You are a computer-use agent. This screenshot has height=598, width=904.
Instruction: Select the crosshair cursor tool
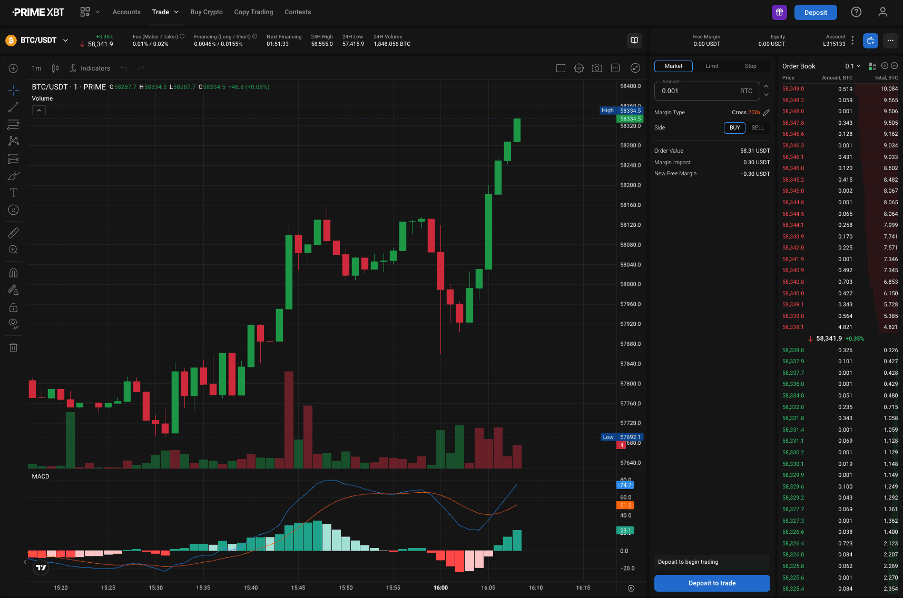click(x=12, y=91)
